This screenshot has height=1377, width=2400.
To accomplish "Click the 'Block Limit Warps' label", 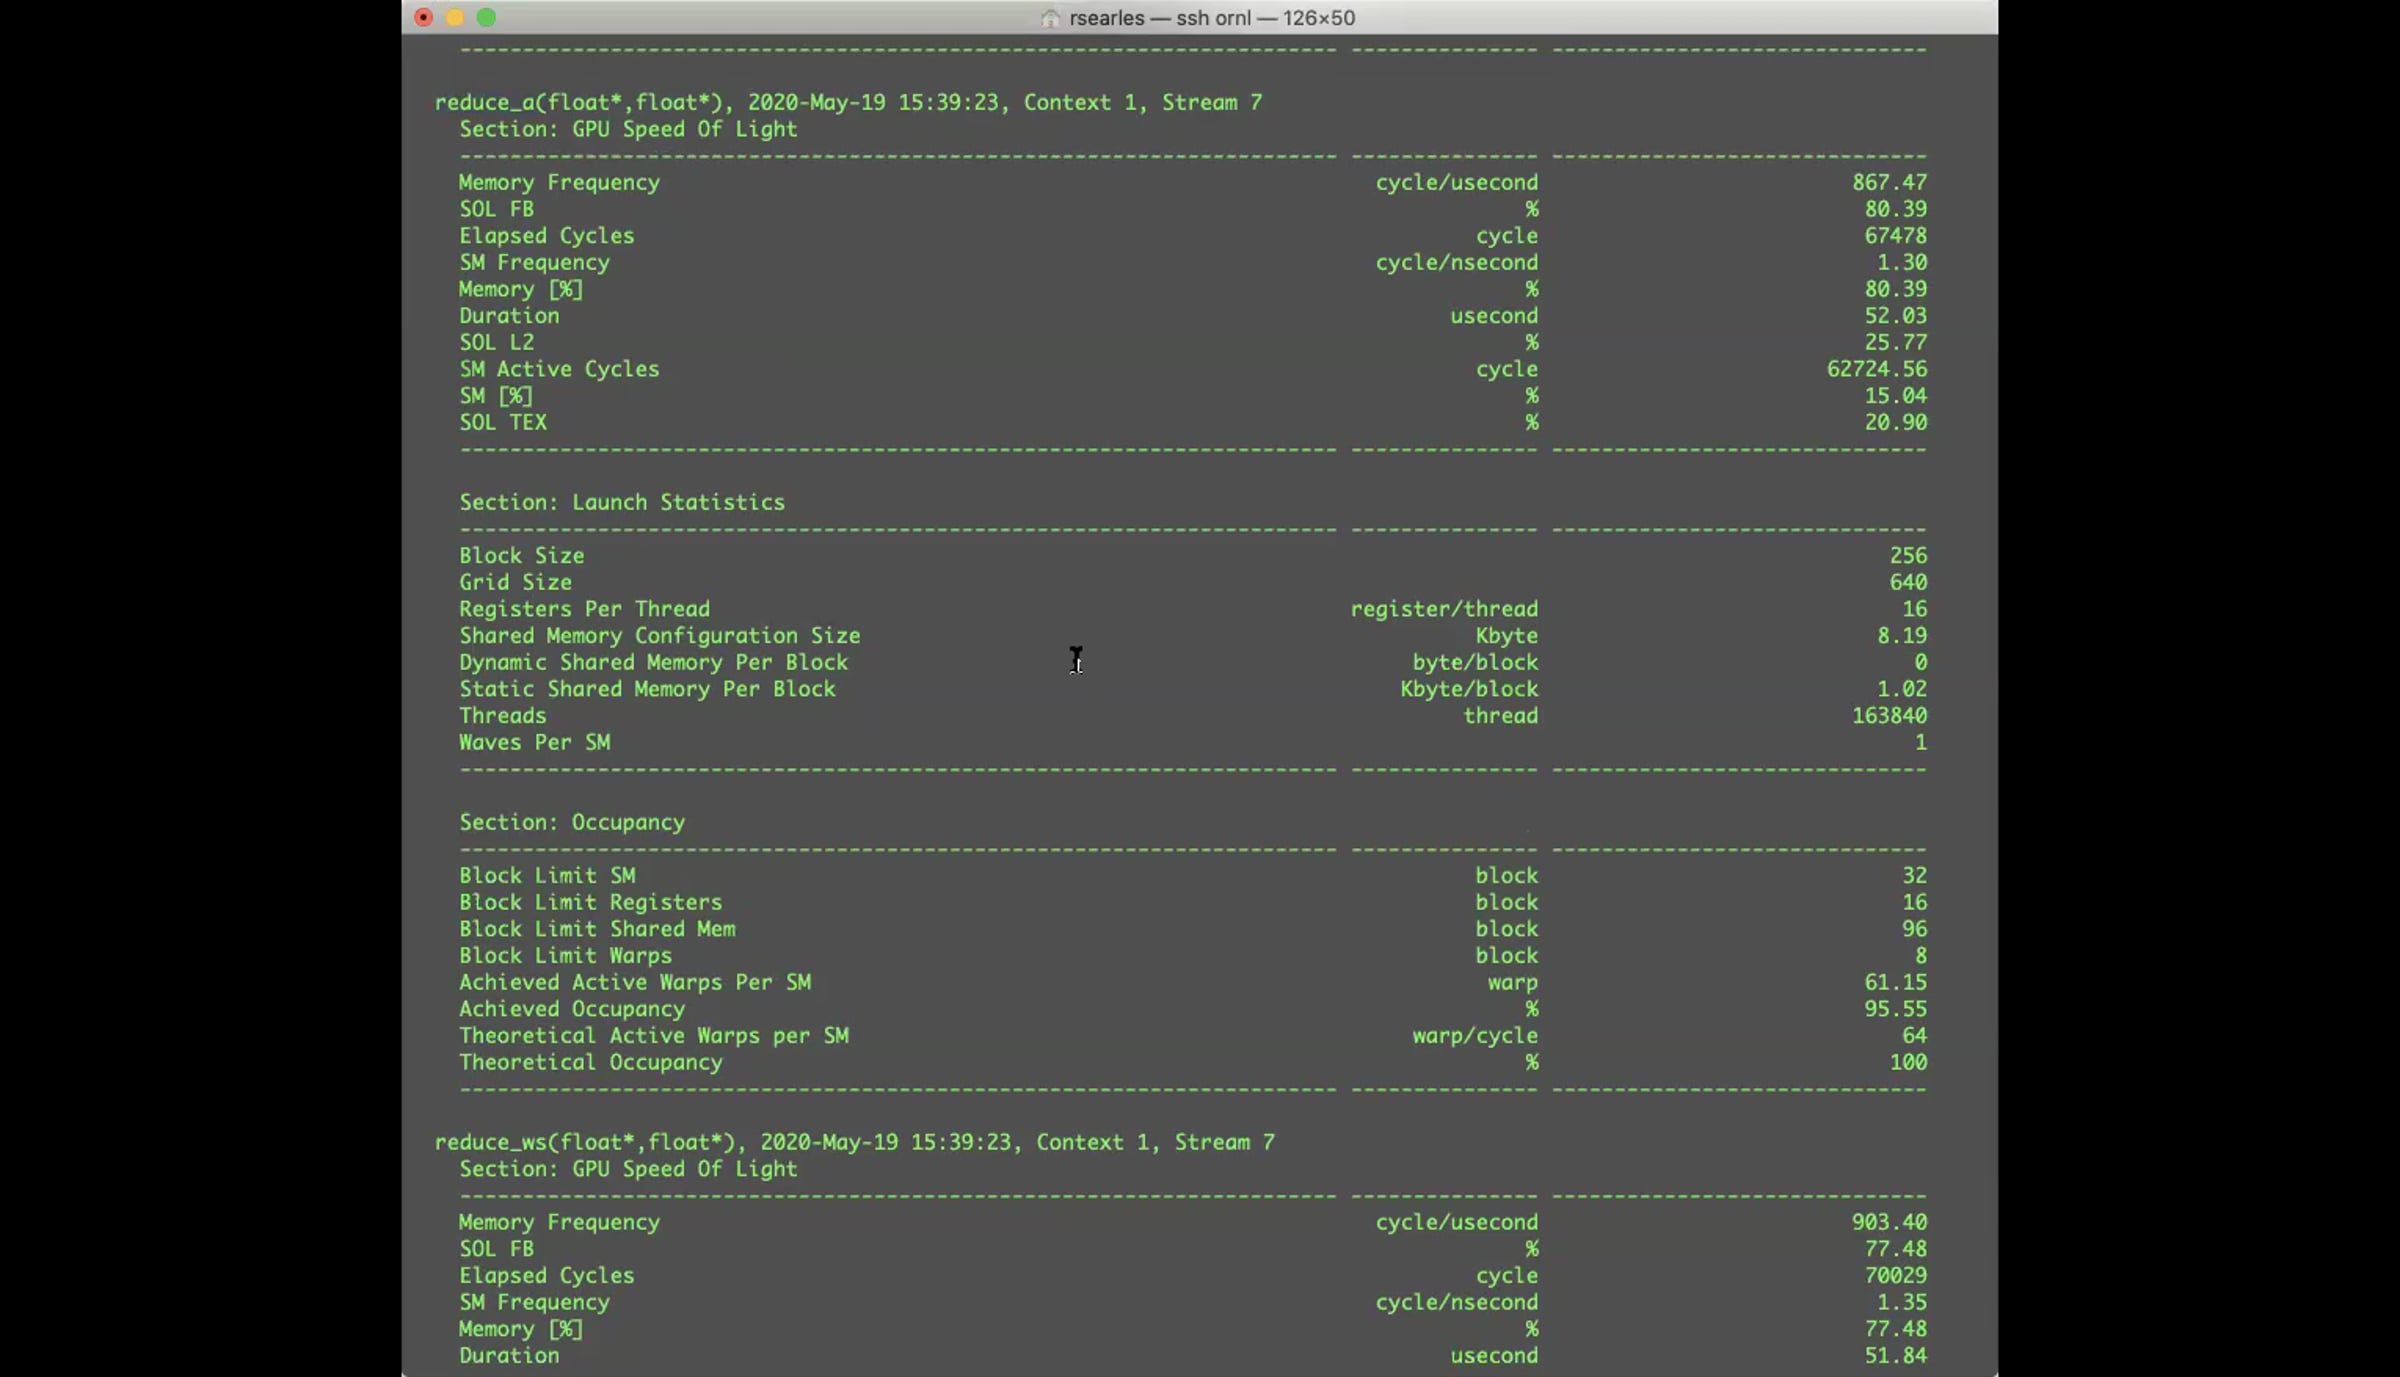I will coord(566,956).
